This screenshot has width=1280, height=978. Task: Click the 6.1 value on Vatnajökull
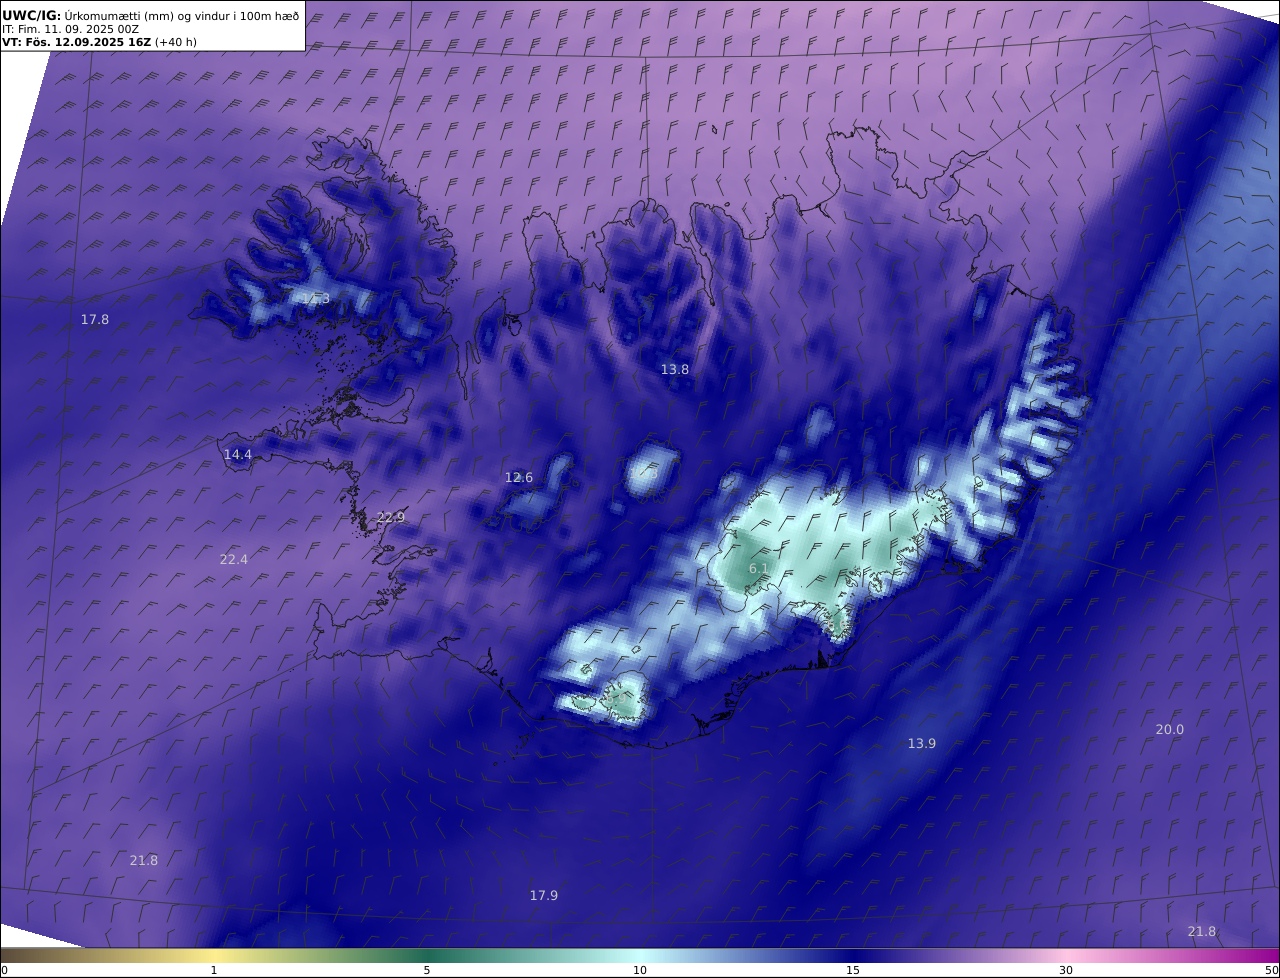tap(759, 568)
